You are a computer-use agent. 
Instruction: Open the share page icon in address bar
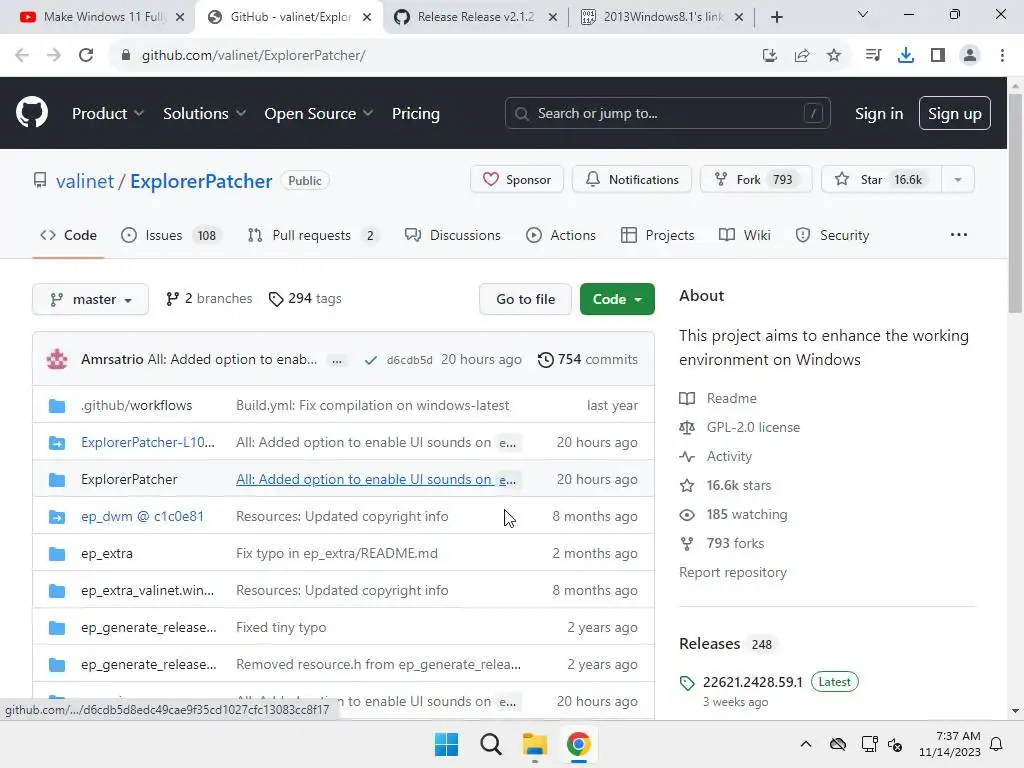[802, 56]
